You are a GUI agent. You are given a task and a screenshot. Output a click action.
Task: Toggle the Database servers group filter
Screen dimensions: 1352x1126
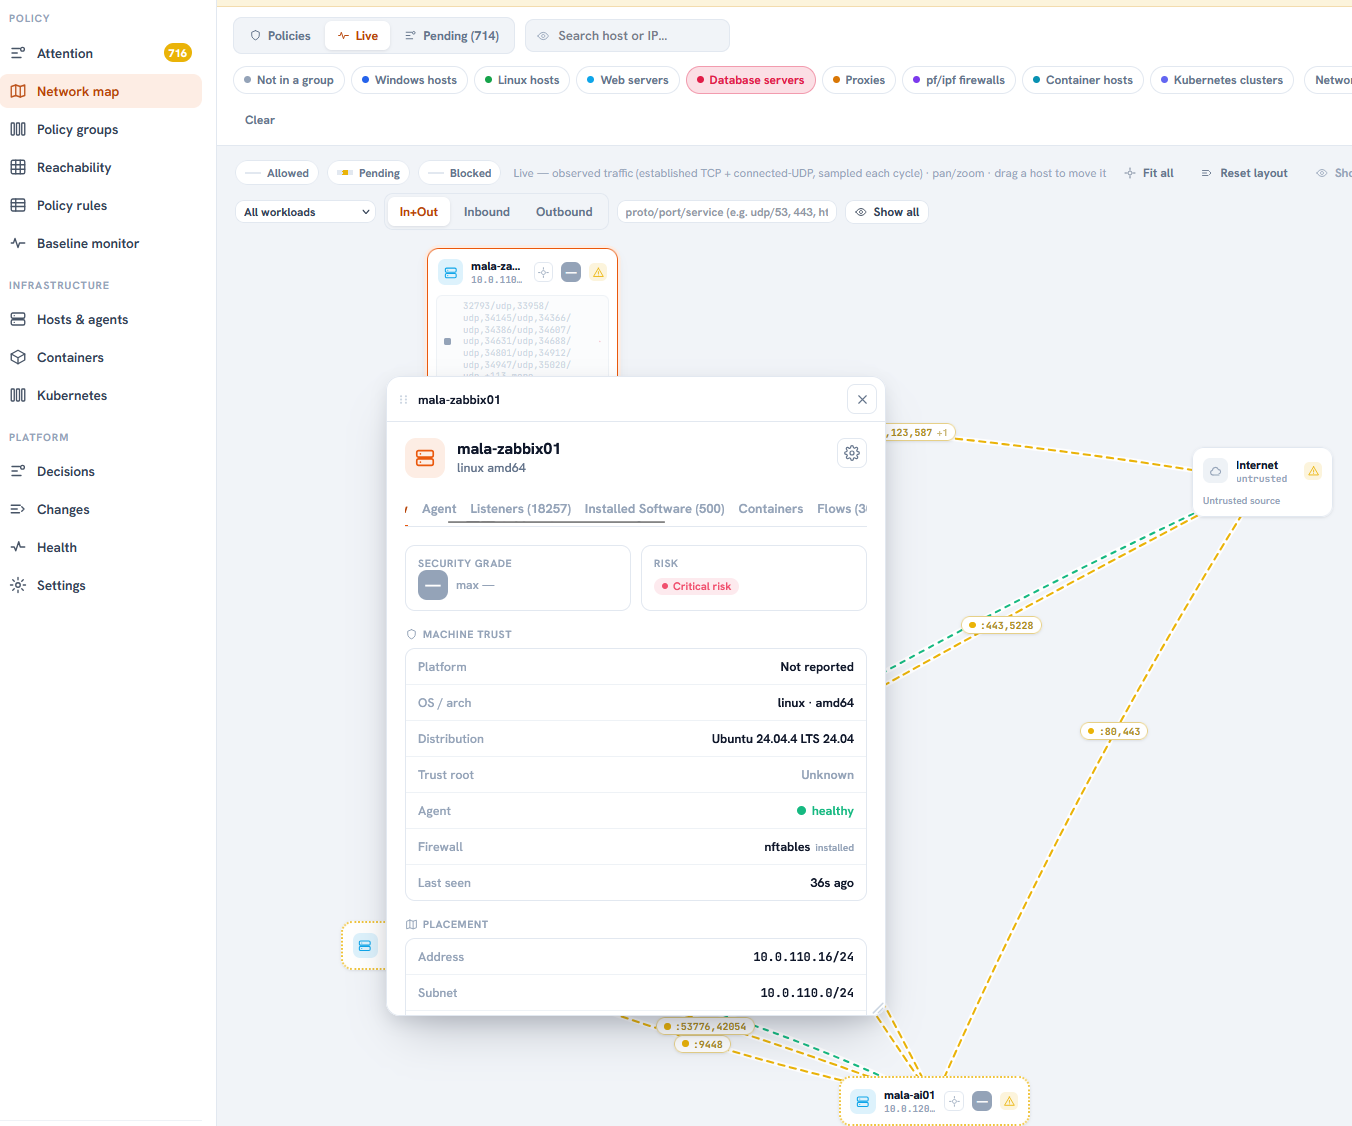point(751,80)
